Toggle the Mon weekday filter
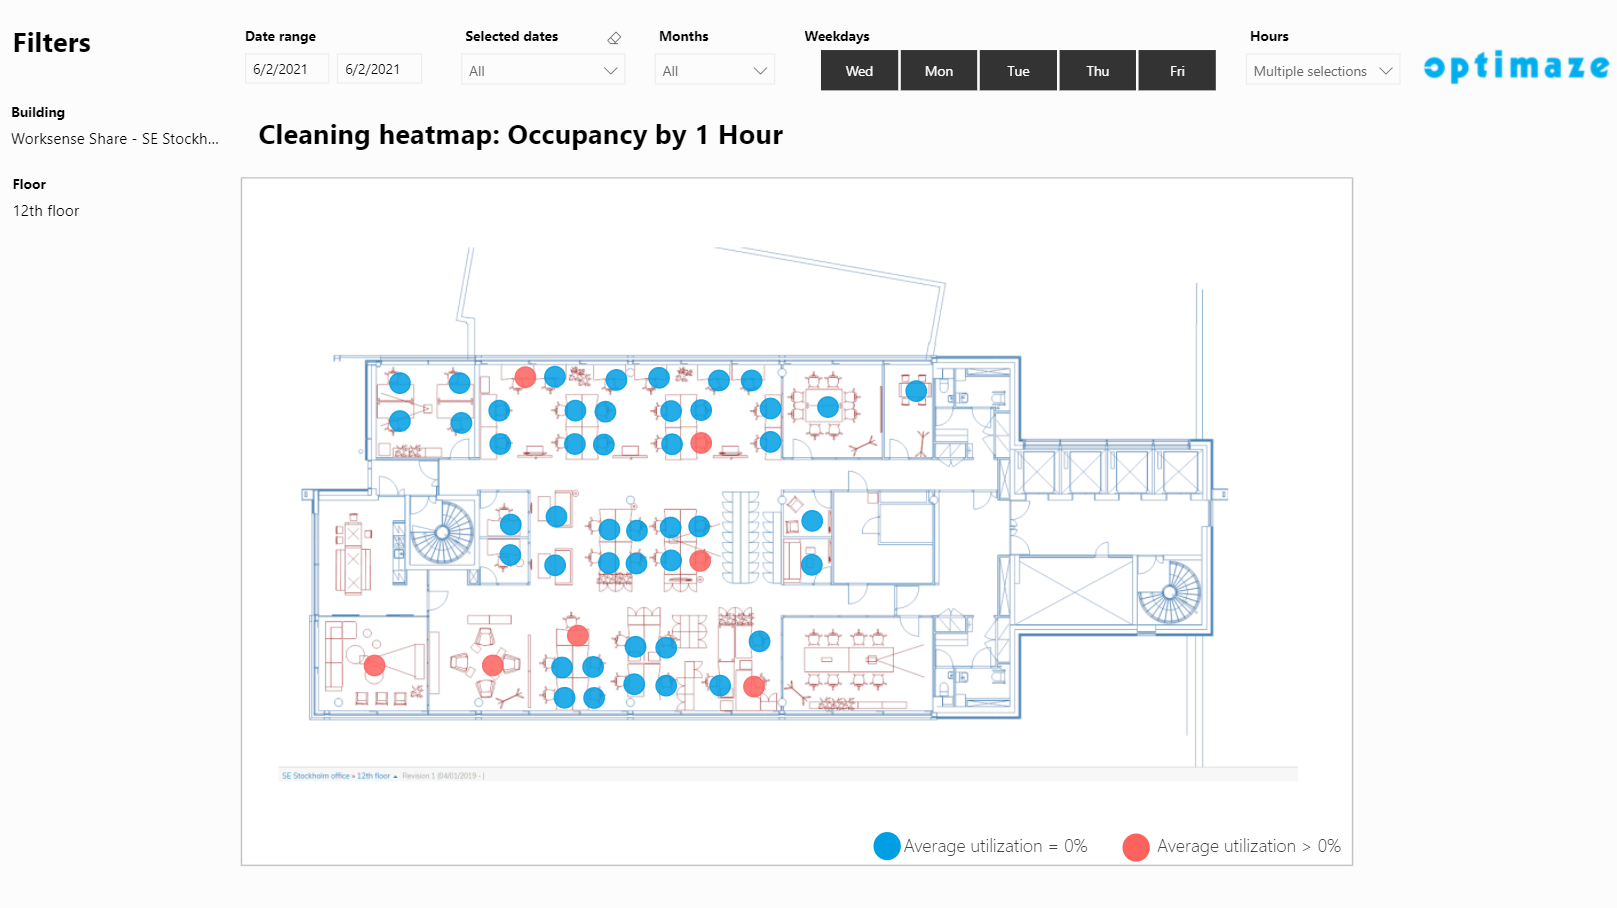Viewport: 1617px width, 908px height. click(x=938, y=71)
